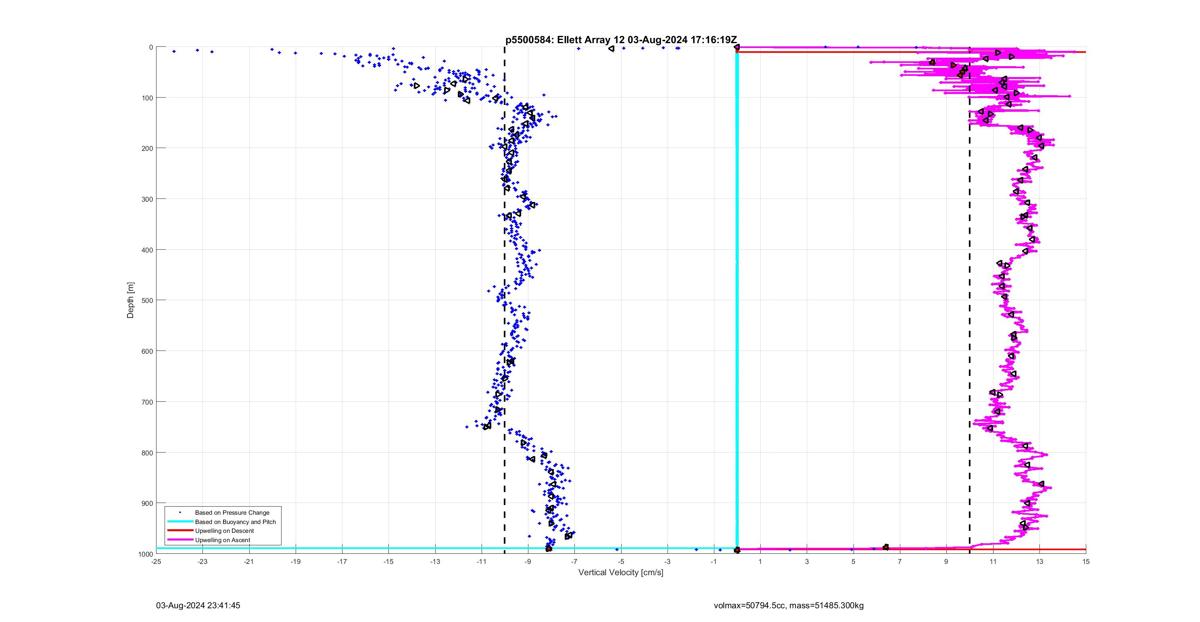Click the velocity axis tick label "15"
The width and height of the screenshot is (1200, 622).
coord(1086,562)
